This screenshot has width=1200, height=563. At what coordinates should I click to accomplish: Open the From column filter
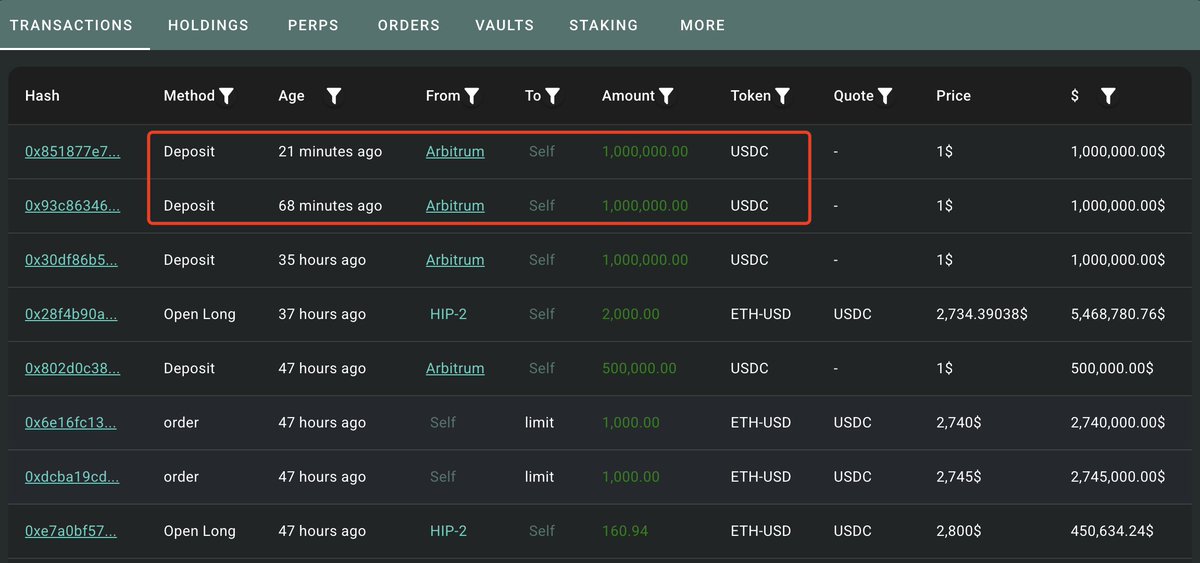coord(472,96)
